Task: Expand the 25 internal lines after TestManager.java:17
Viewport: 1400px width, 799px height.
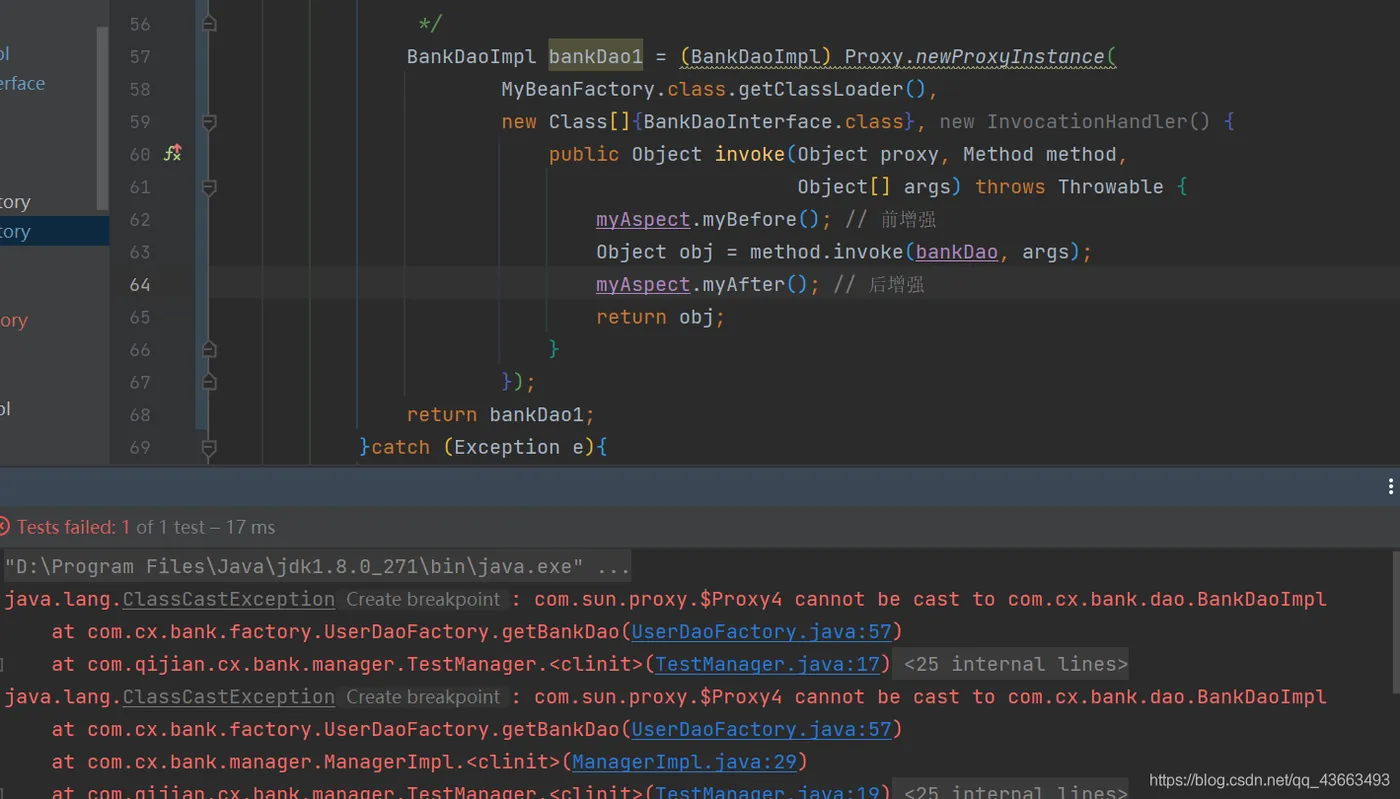Action: (x=1010, y=664)
